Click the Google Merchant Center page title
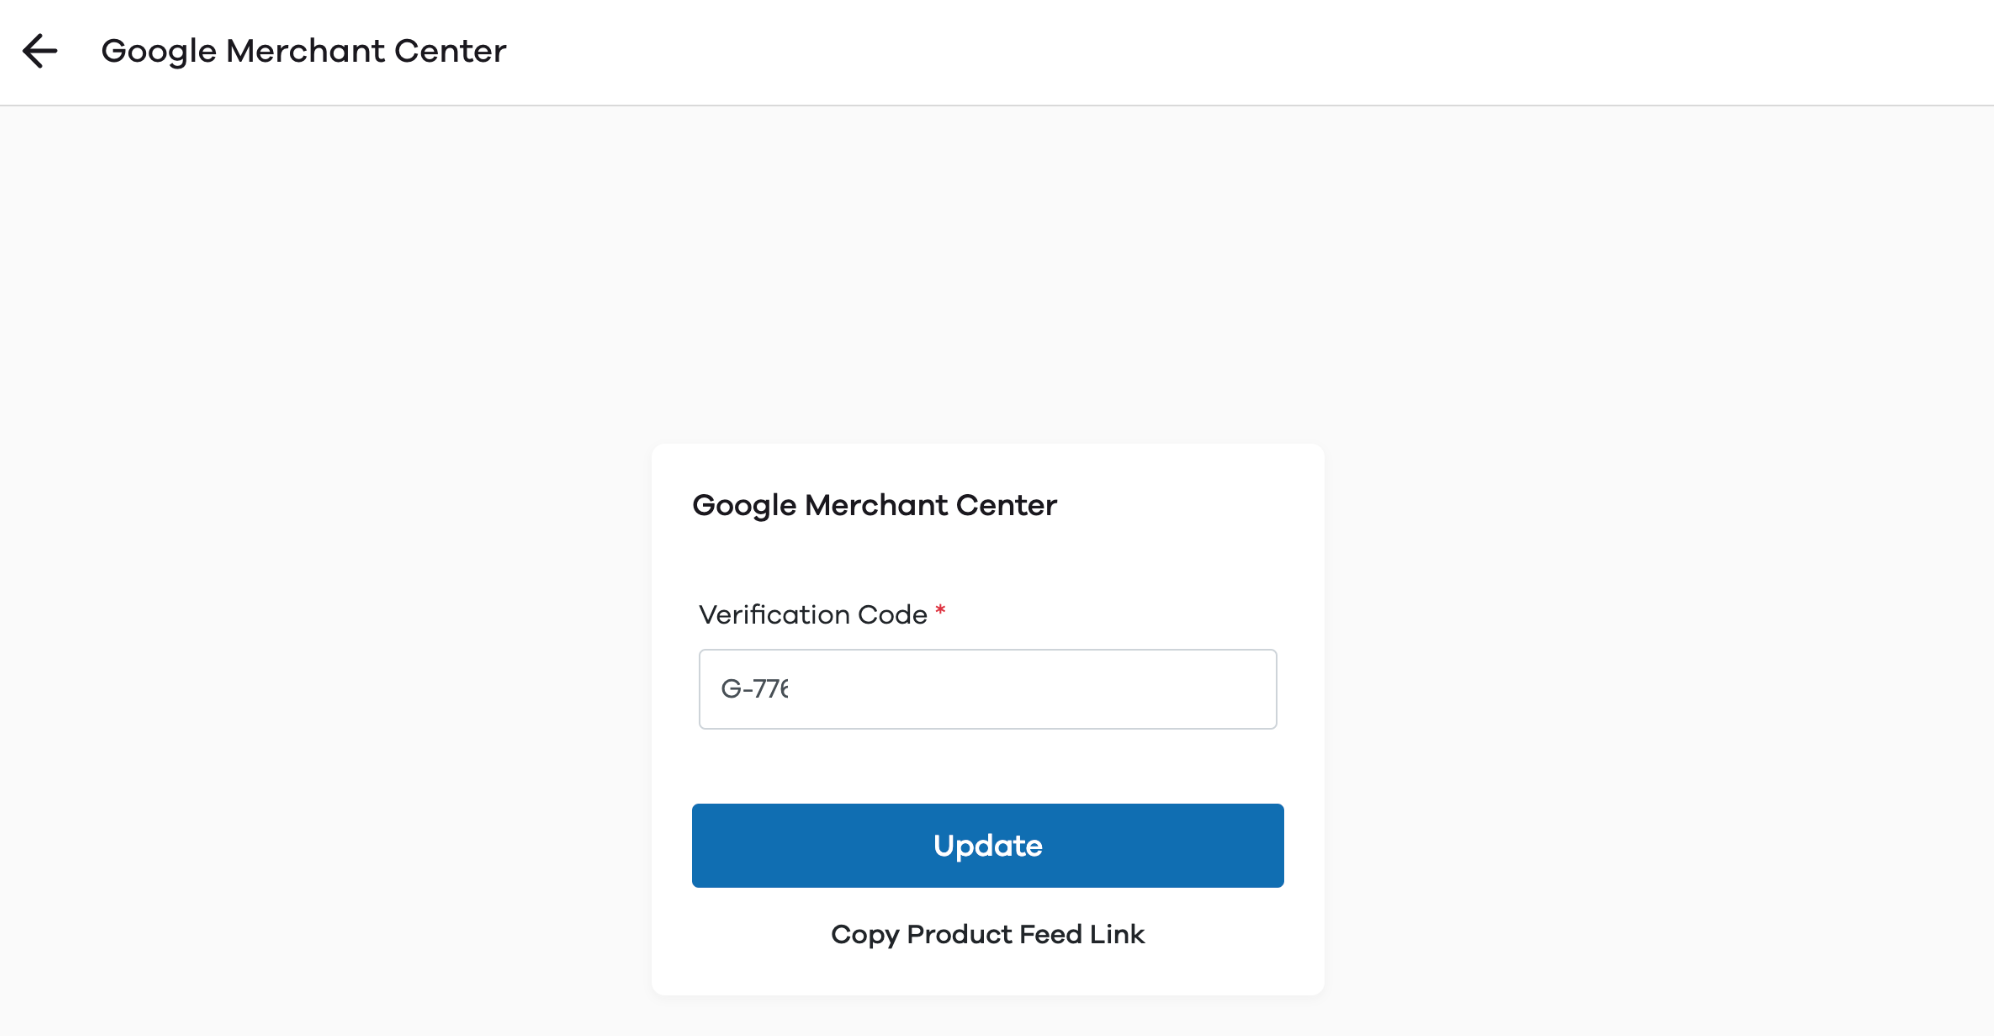The height and width of the screenshot is (1036, 1994). (304, 51)
